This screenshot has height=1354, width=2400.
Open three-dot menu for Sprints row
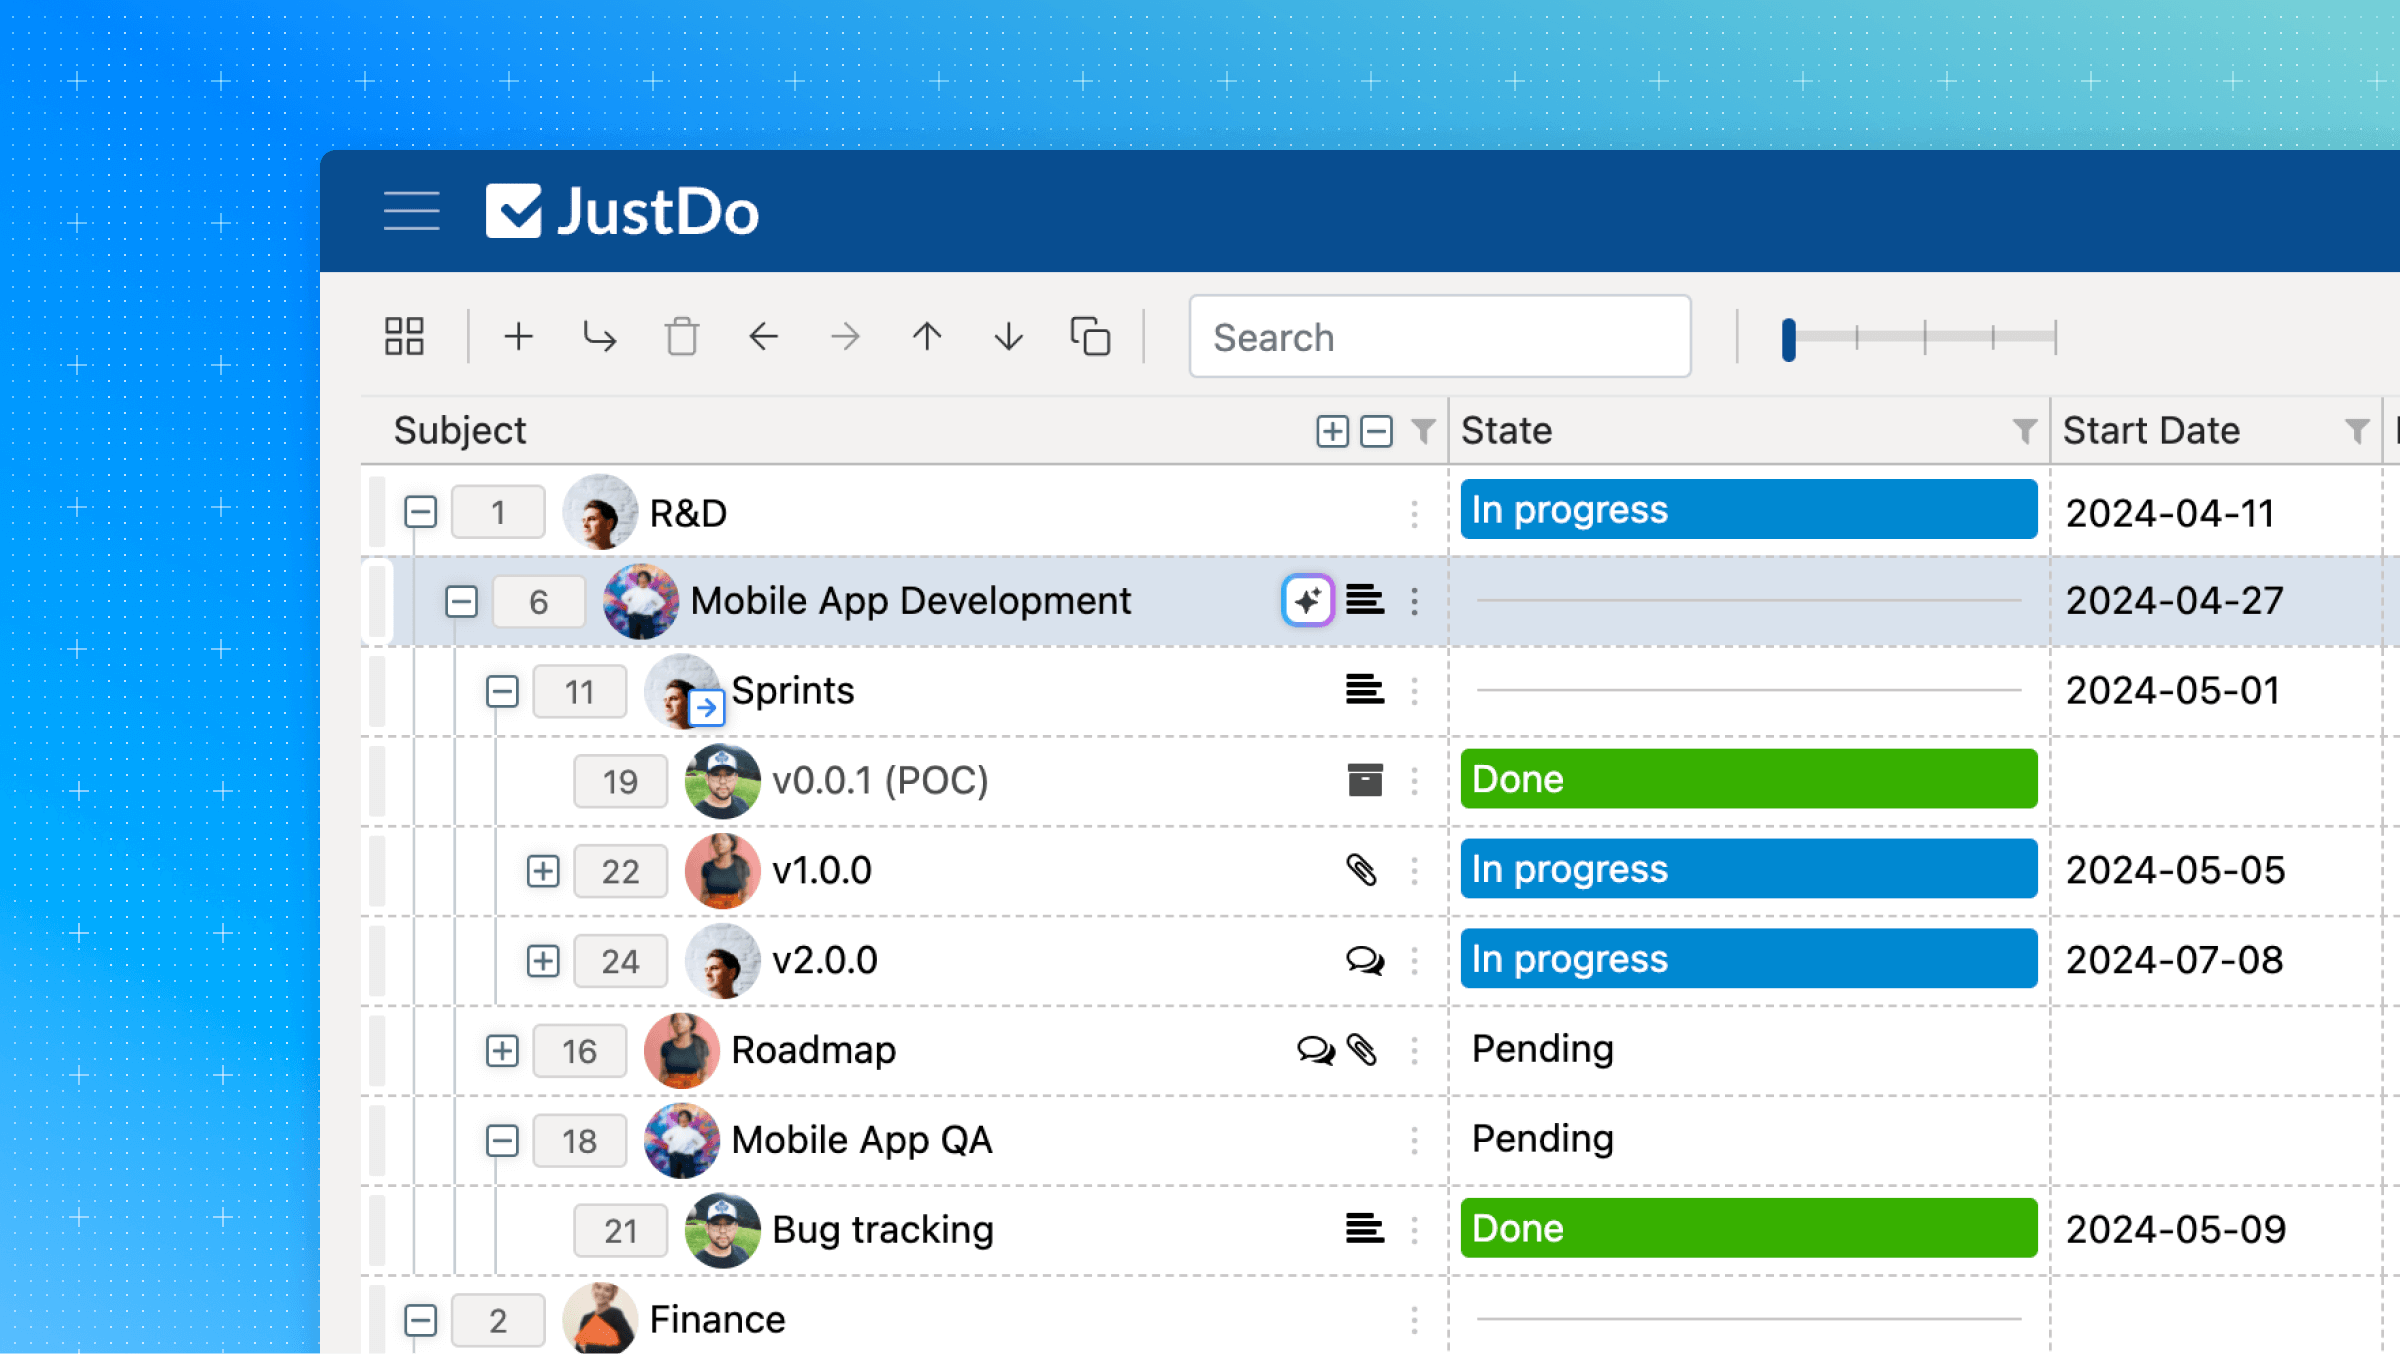(x=1414, y=690)
